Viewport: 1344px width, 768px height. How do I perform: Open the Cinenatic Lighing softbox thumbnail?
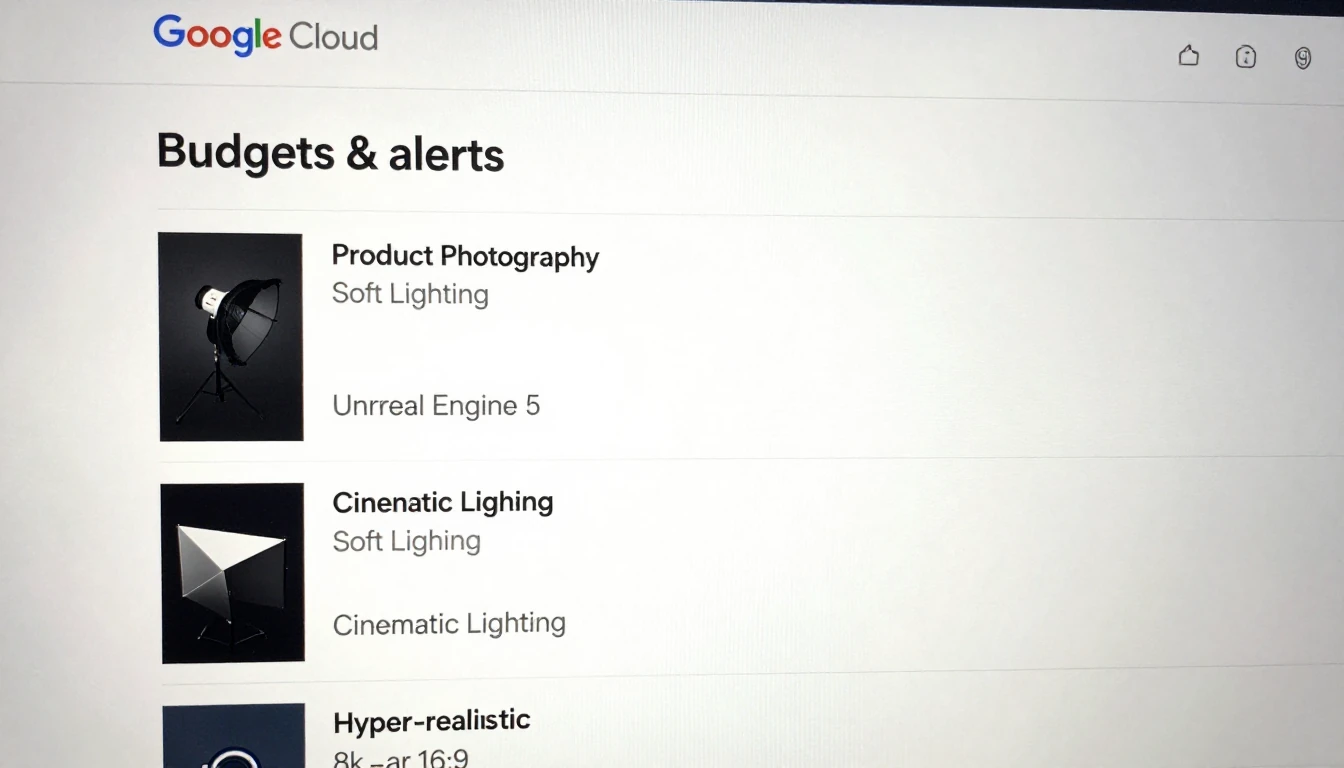click(x=233, y=573)
